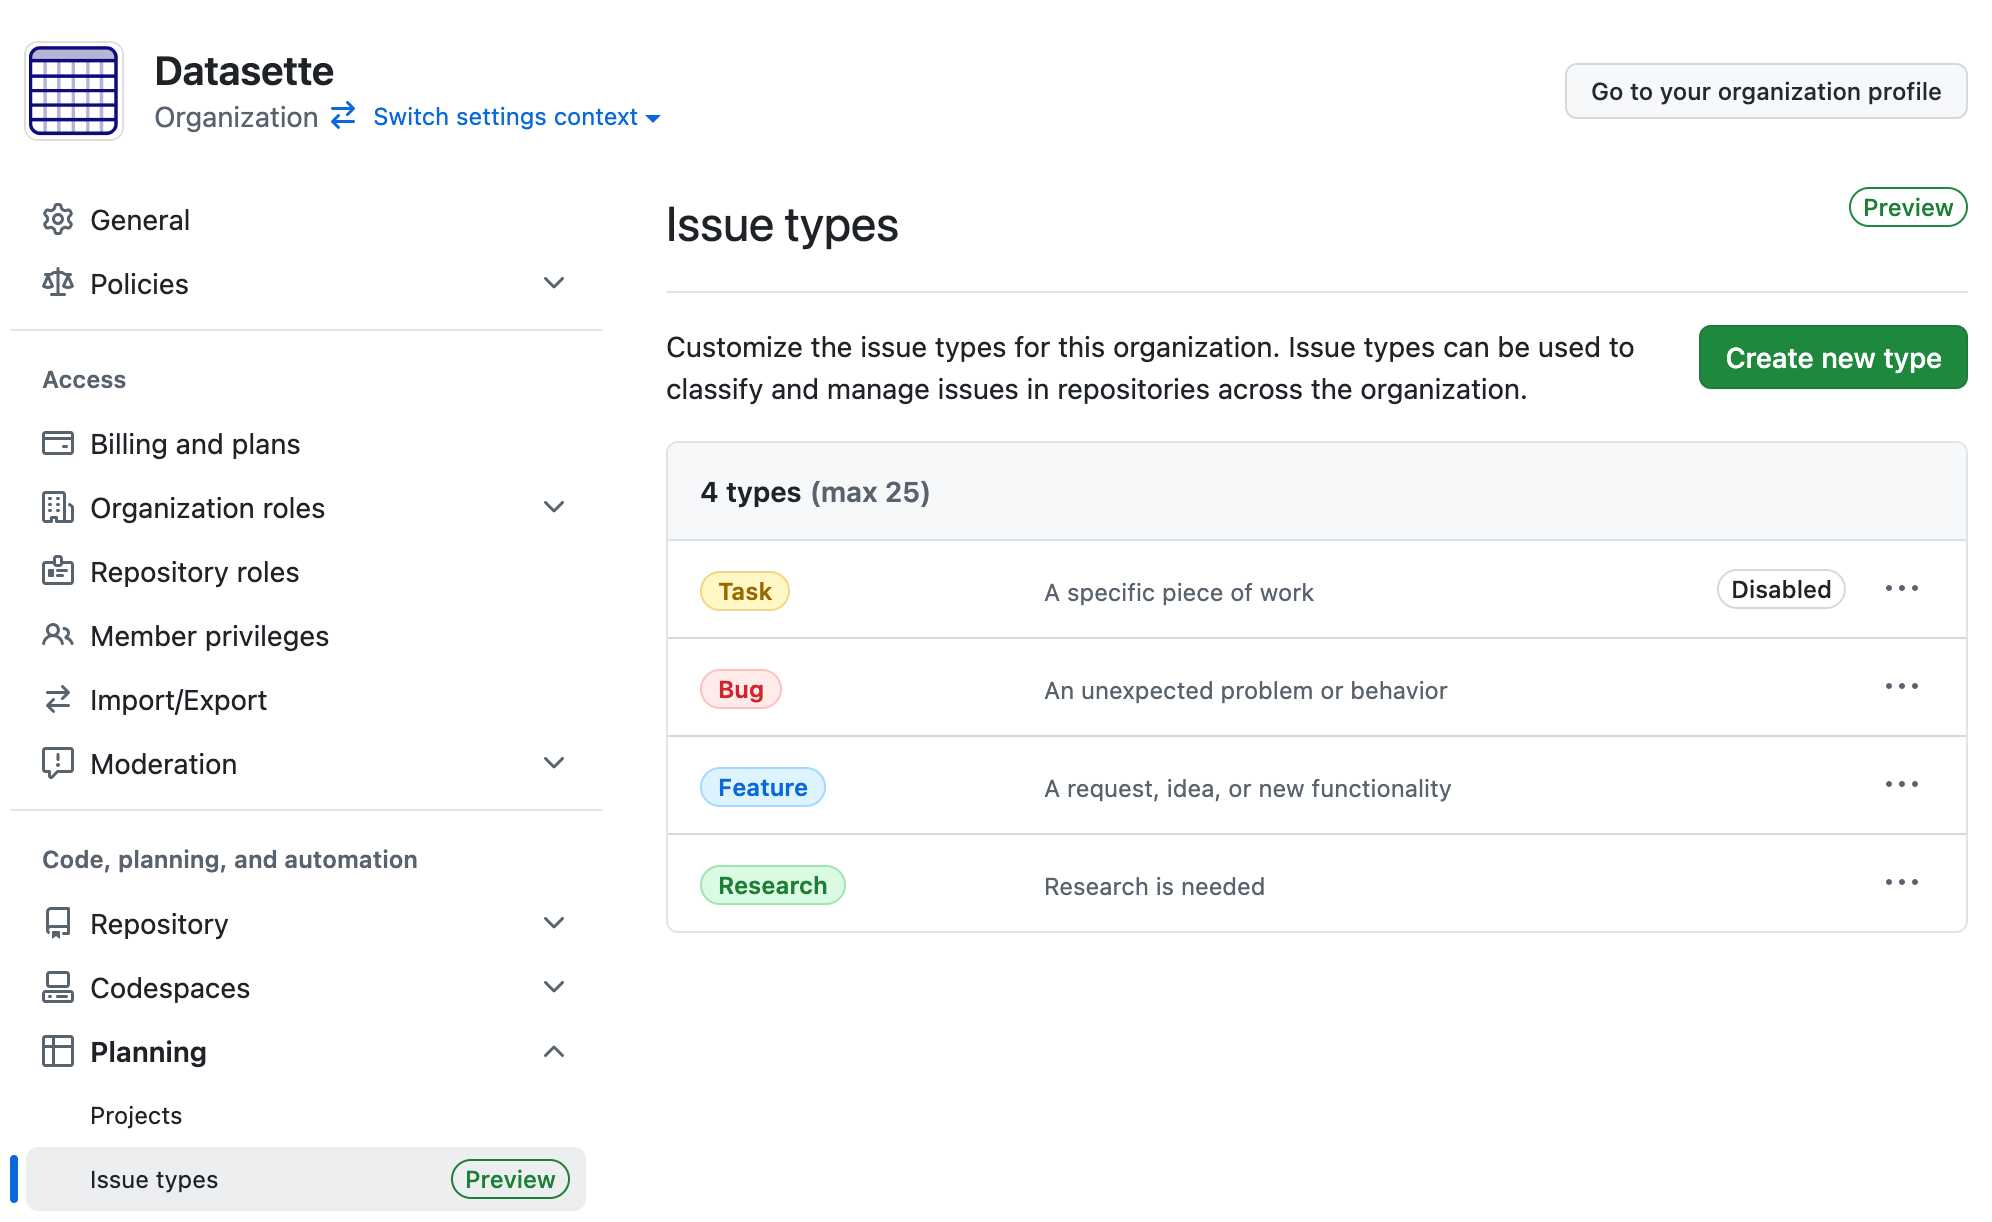Expand the Moderation section chevron
Screen dimensions: 1992x1222
(554, 763)
